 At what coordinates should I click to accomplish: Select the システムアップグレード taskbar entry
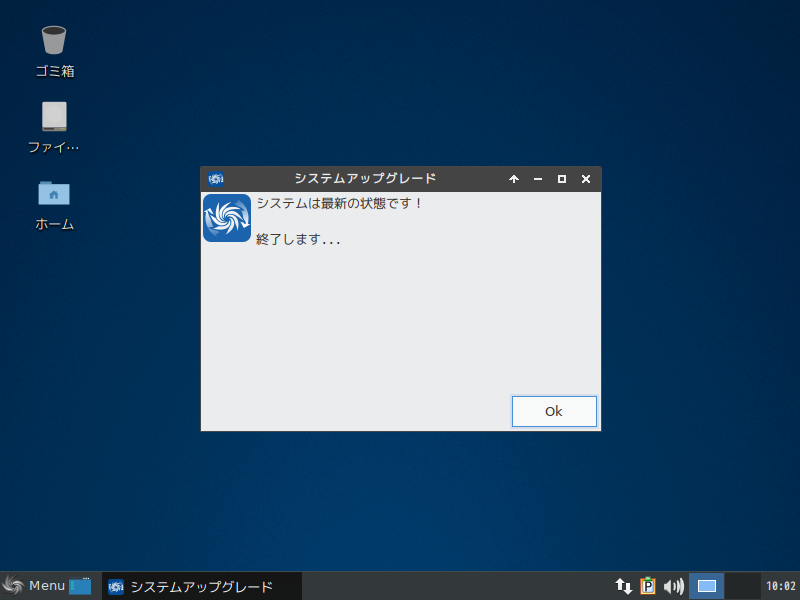pyautogui.click(x=202, y=586)
